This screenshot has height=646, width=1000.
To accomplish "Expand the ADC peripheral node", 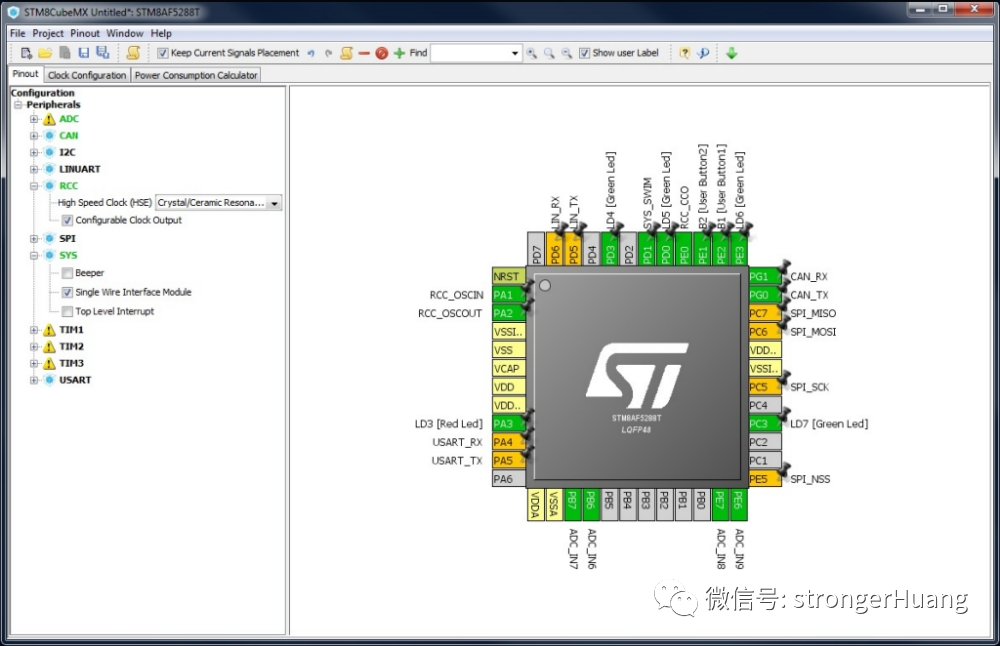I will coord(33,118).
